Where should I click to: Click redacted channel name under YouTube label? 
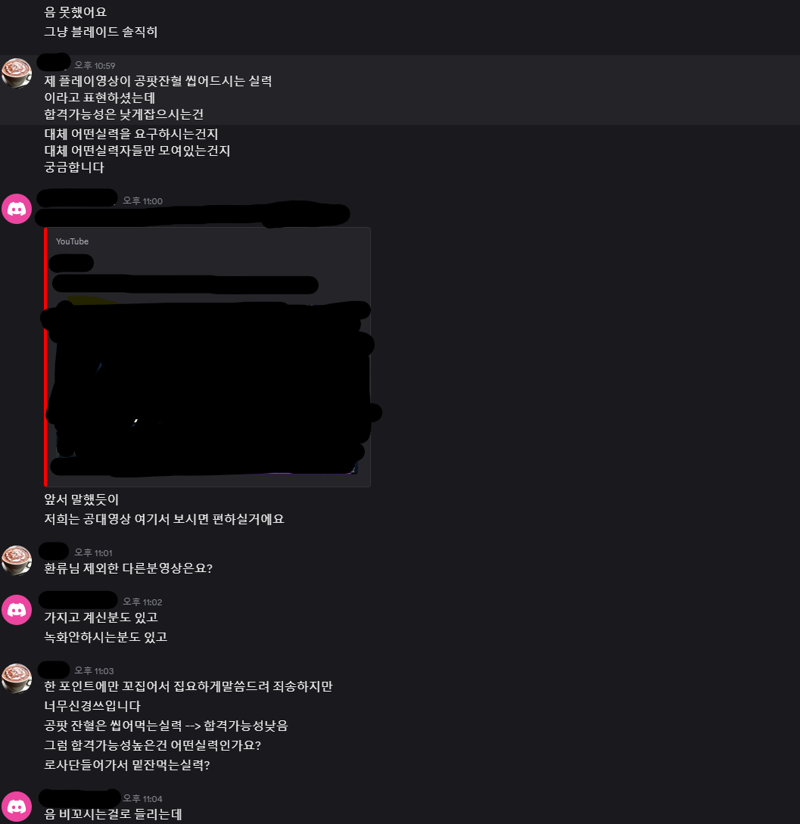[71, 263]
